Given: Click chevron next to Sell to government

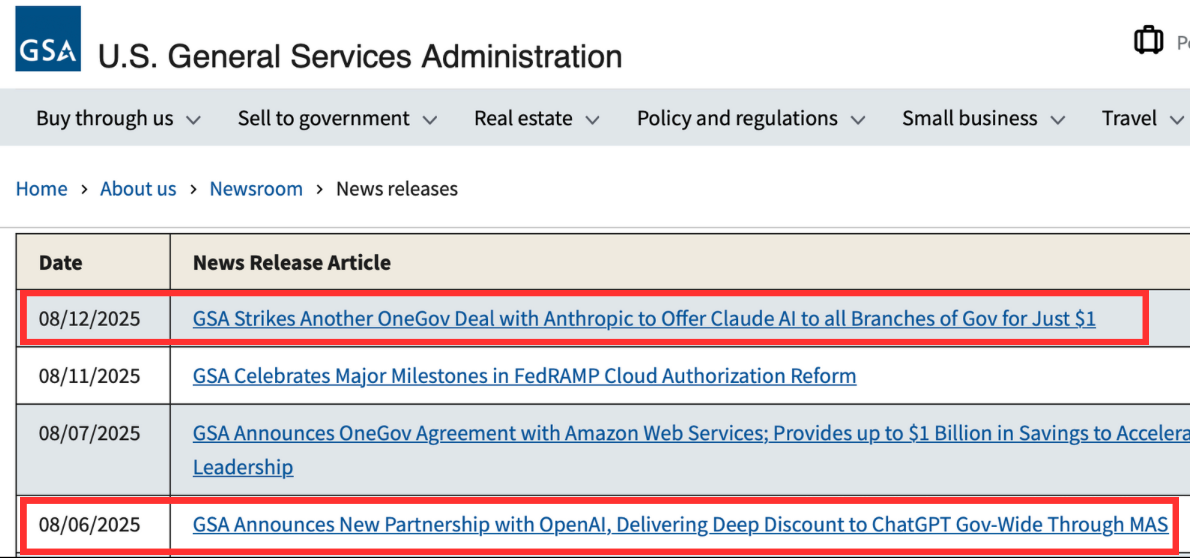Looking at the screenshot, I should click(x=430, y=120).
